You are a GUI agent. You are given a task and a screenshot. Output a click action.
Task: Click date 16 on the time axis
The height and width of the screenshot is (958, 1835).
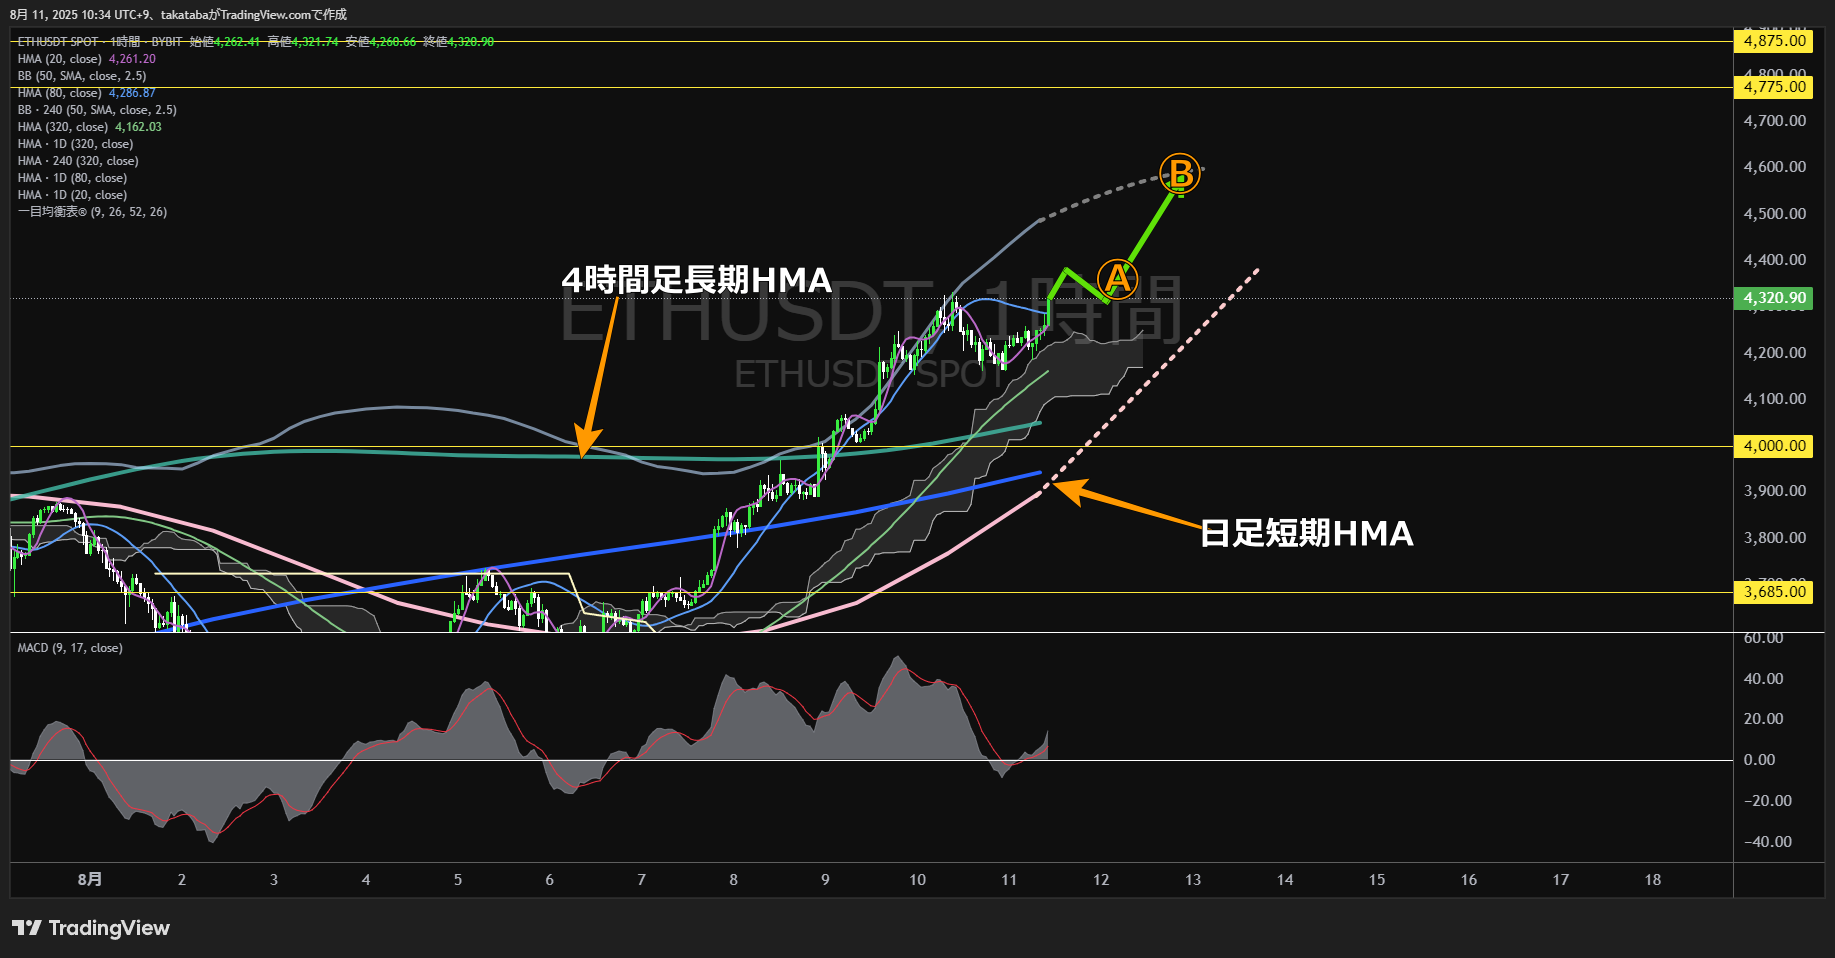tap(1469, 880)
